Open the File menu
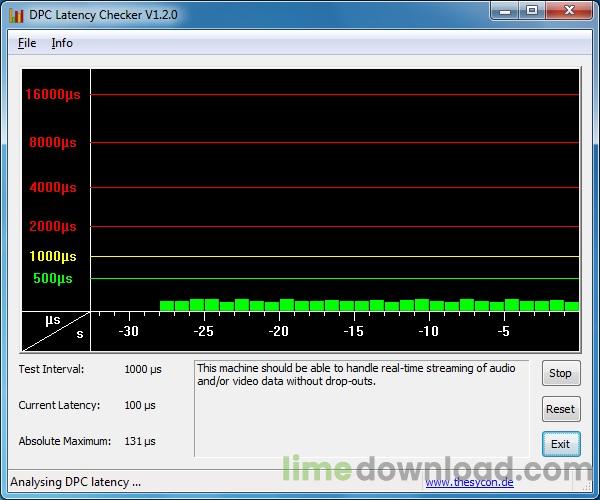 (x=27, y=43)
